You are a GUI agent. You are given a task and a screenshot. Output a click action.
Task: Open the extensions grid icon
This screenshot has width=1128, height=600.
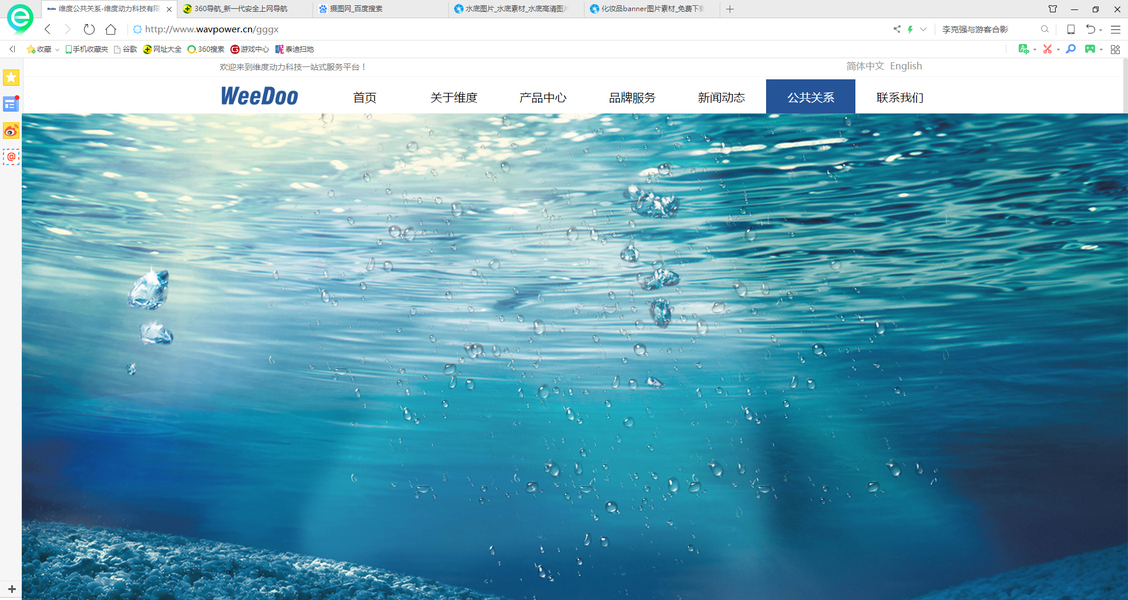click(1115, 49)
